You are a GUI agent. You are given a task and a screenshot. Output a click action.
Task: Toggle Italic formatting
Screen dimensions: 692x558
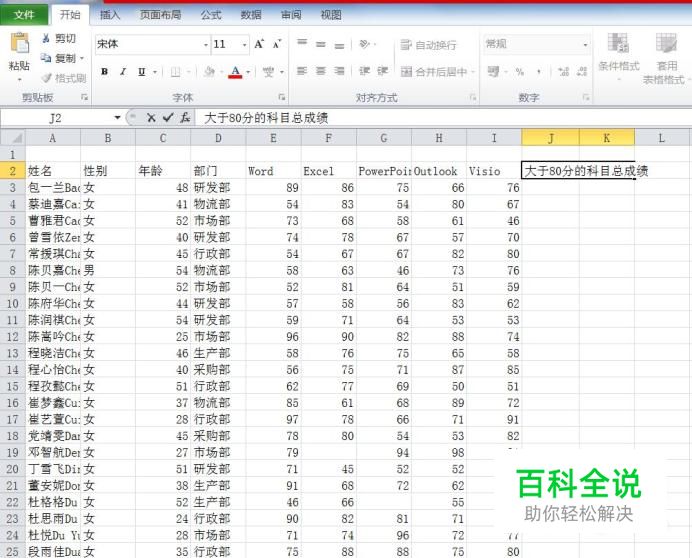tap(123, 72)
